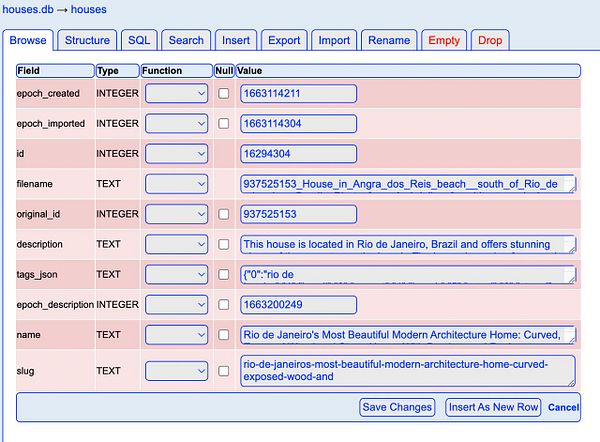Click the filename field label

coord(34,184)
